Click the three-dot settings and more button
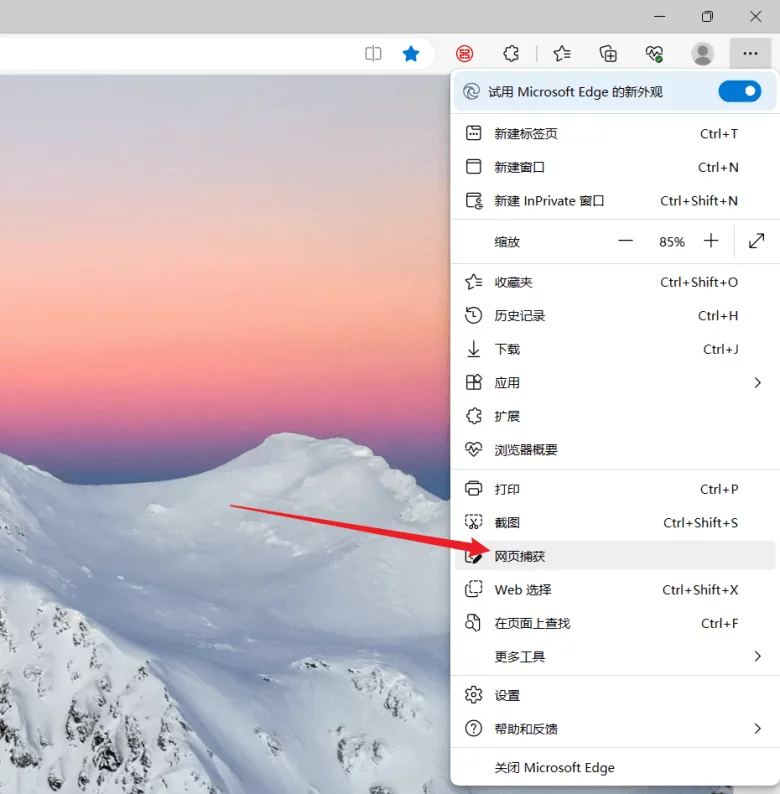Viewport: 780px width, 794px height. [750, 54]
